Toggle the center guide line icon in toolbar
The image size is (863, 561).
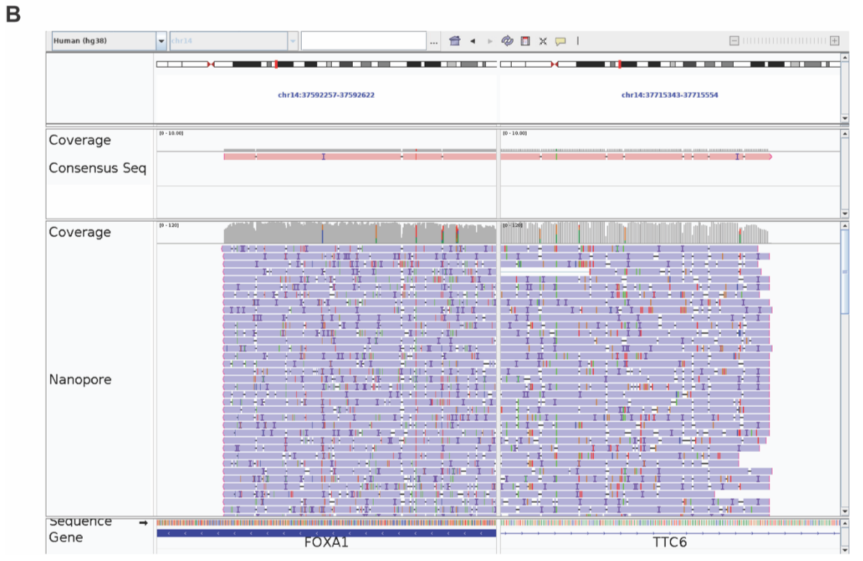tap(578, 41)
